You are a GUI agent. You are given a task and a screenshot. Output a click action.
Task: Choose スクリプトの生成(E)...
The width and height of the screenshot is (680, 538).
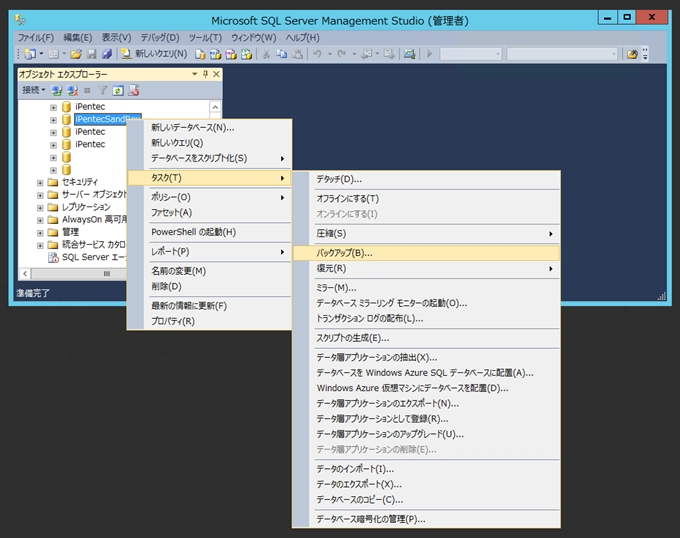tap(427, 338)
